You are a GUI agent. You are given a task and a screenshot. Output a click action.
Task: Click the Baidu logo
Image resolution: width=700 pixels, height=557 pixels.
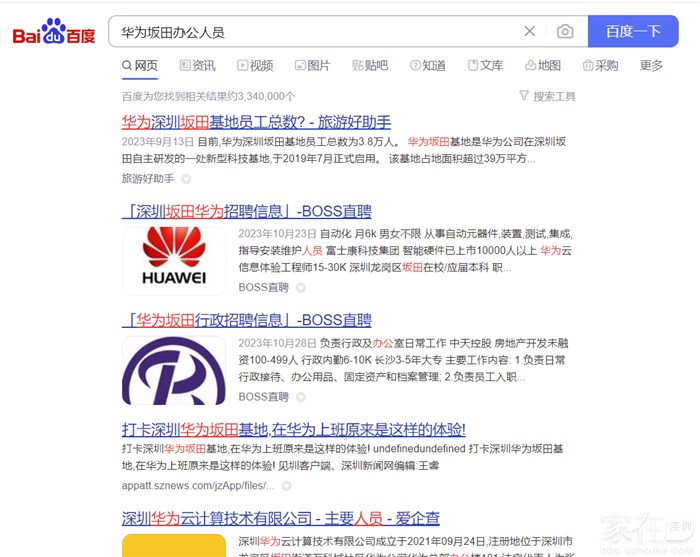click(54, 32)
